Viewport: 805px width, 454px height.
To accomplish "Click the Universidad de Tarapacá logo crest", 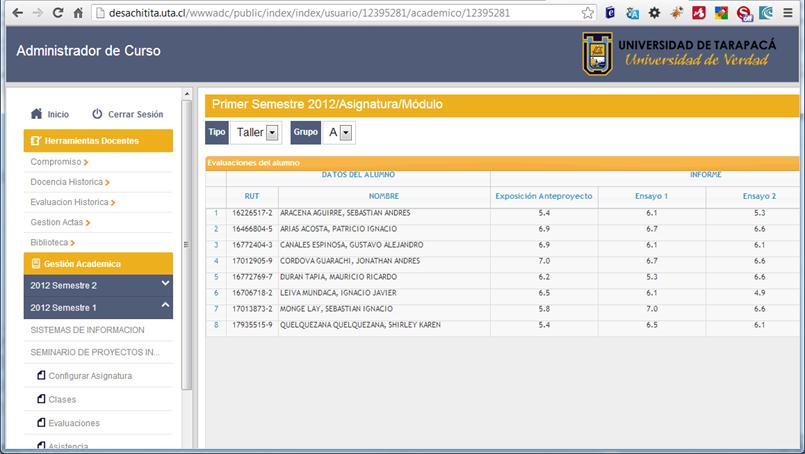I will coord(597,53).
